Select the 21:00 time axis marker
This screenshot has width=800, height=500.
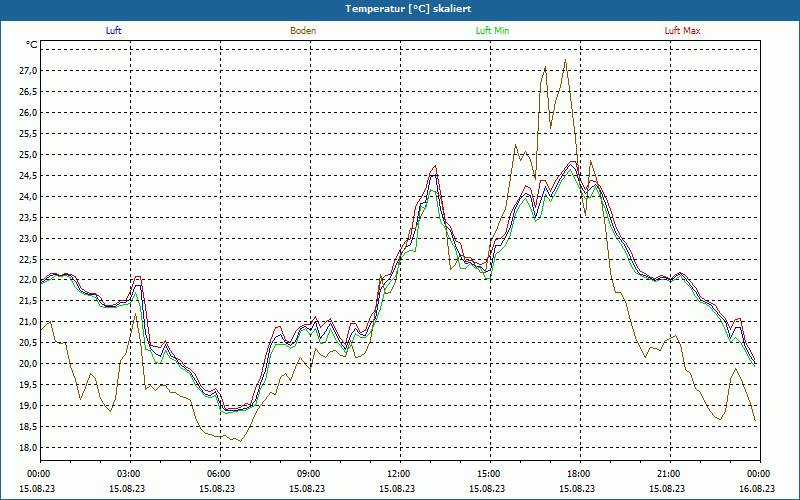[668, 474]
